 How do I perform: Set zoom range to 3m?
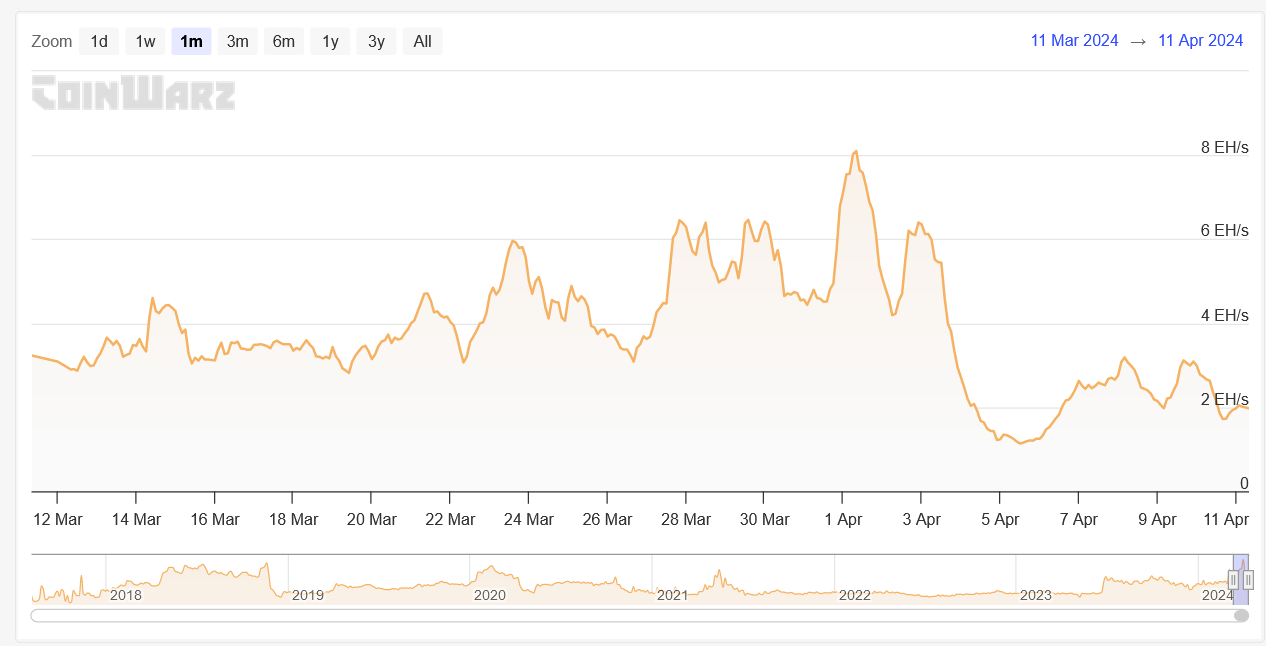coord(237,41)
